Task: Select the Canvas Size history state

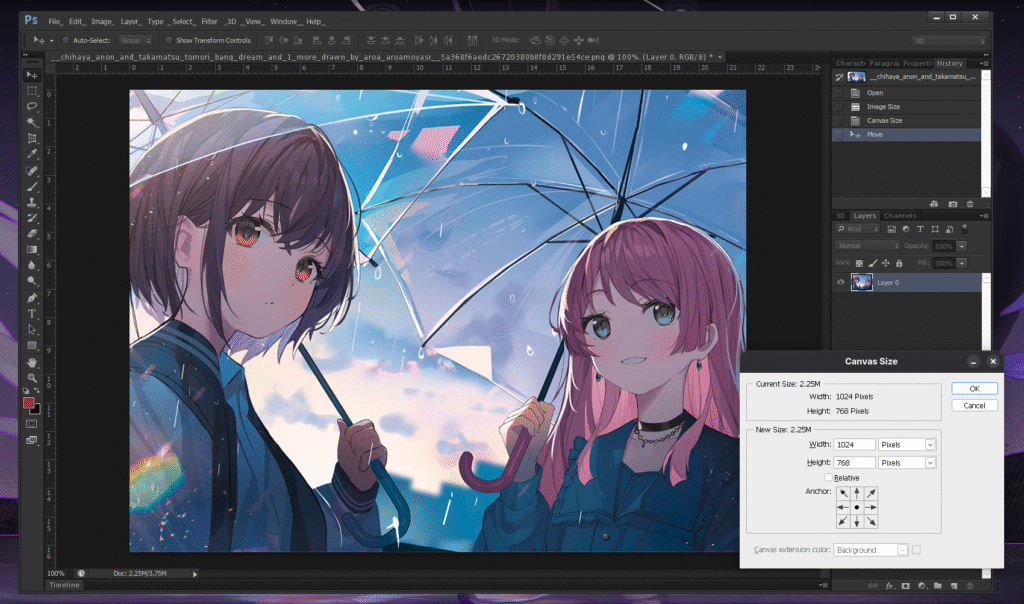Action: 906,120
